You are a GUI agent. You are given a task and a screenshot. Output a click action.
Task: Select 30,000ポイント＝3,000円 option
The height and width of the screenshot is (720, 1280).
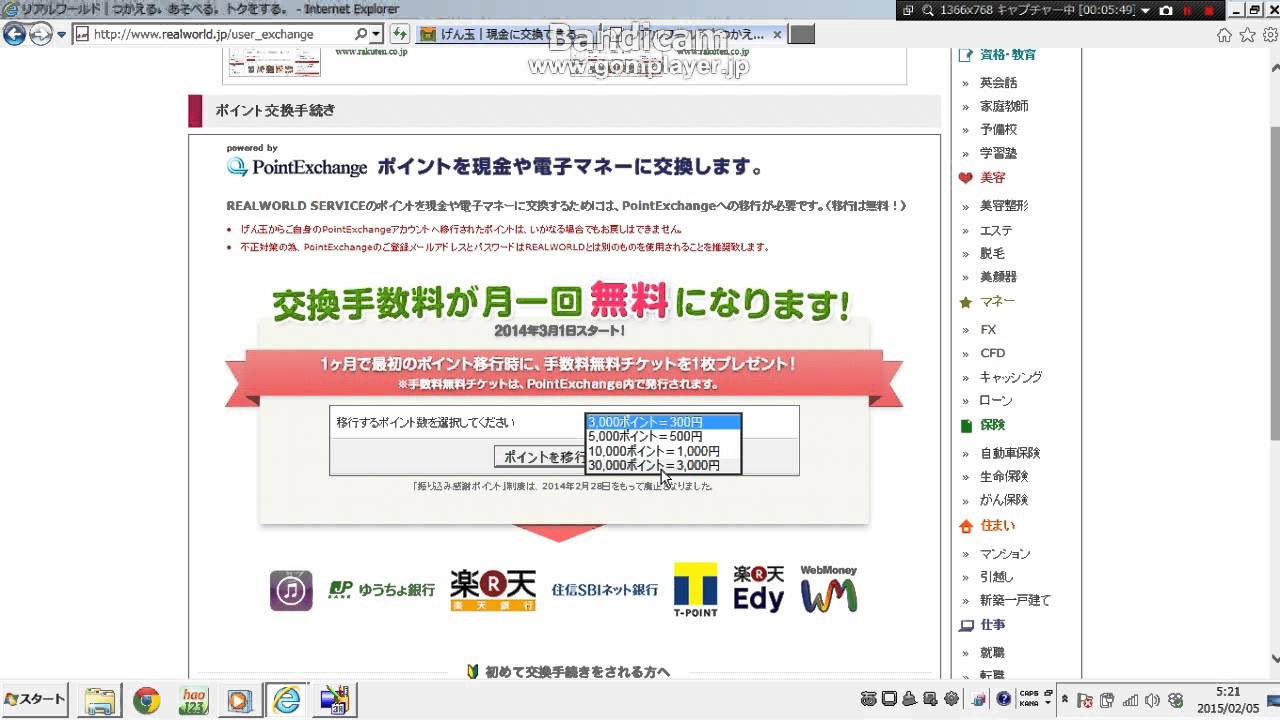click(663, 465)
